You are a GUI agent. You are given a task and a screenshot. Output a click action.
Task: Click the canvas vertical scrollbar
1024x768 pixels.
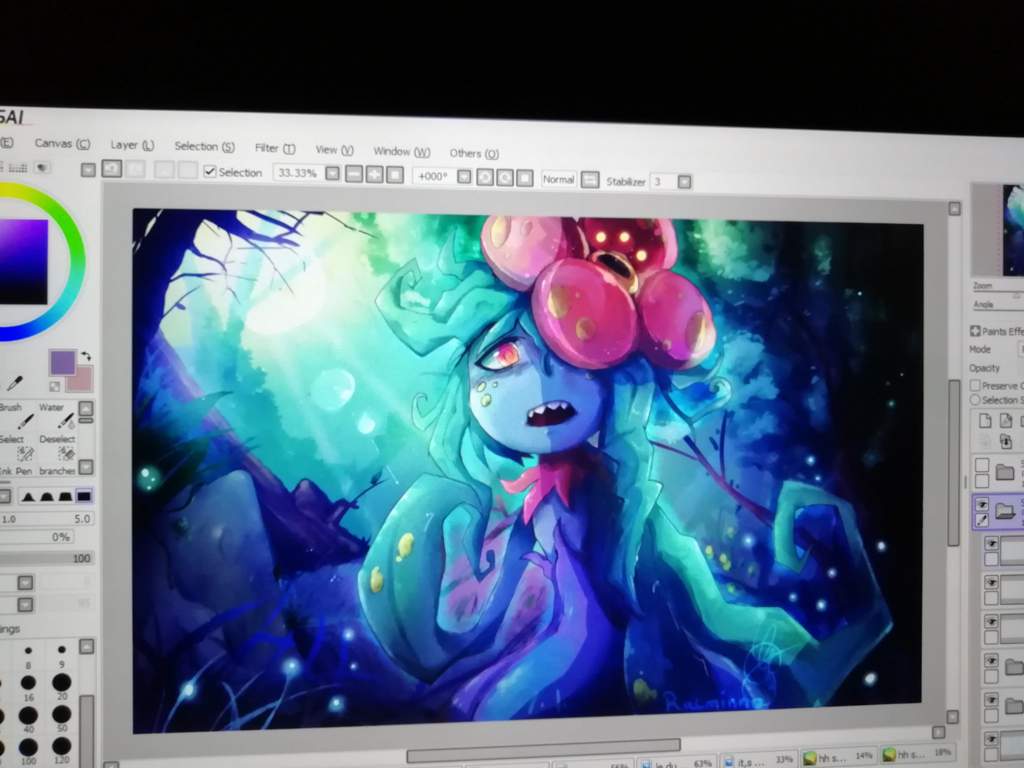coord(953,462)
